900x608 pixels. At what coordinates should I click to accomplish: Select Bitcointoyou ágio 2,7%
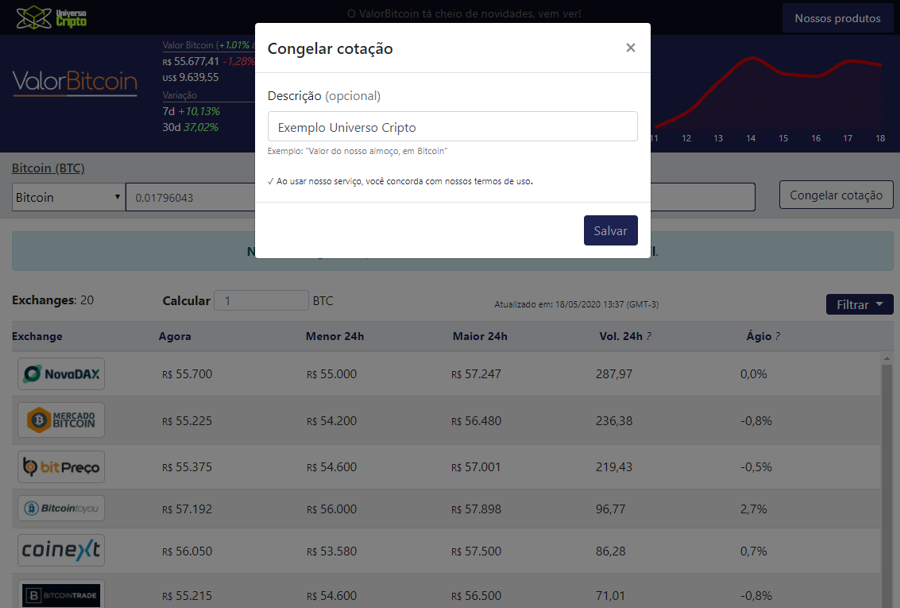754,509
